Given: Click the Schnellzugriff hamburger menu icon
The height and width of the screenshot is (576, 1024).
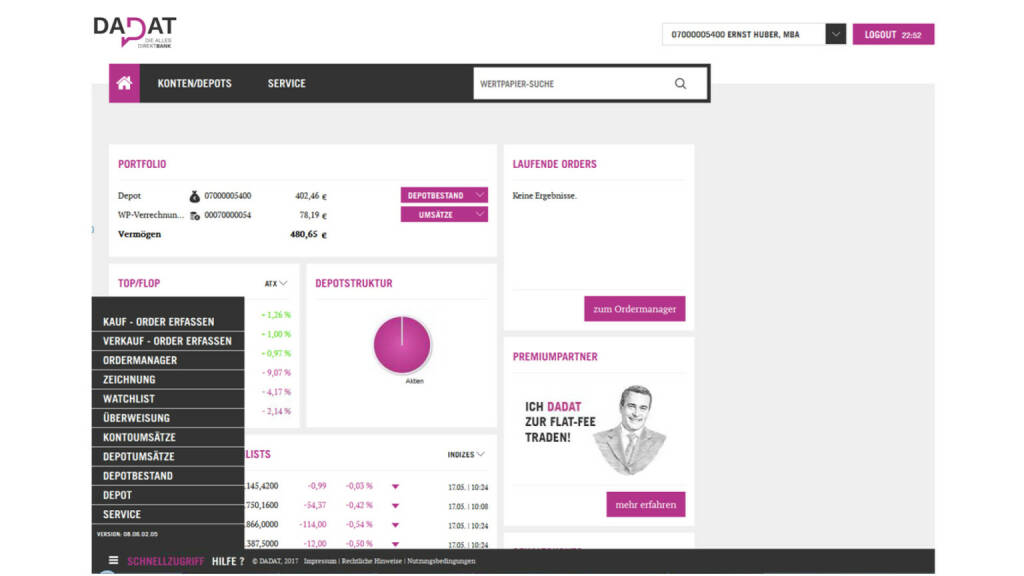Looking at the screenshot, I should point(113,561).
